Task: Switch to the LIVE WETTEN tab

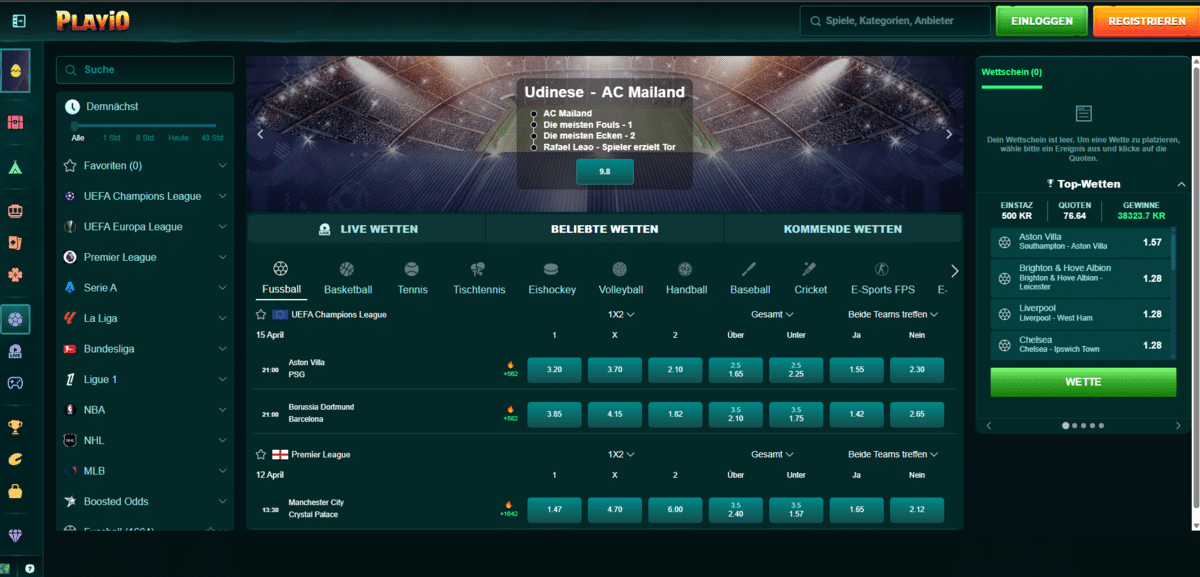Action: [366, 229]
